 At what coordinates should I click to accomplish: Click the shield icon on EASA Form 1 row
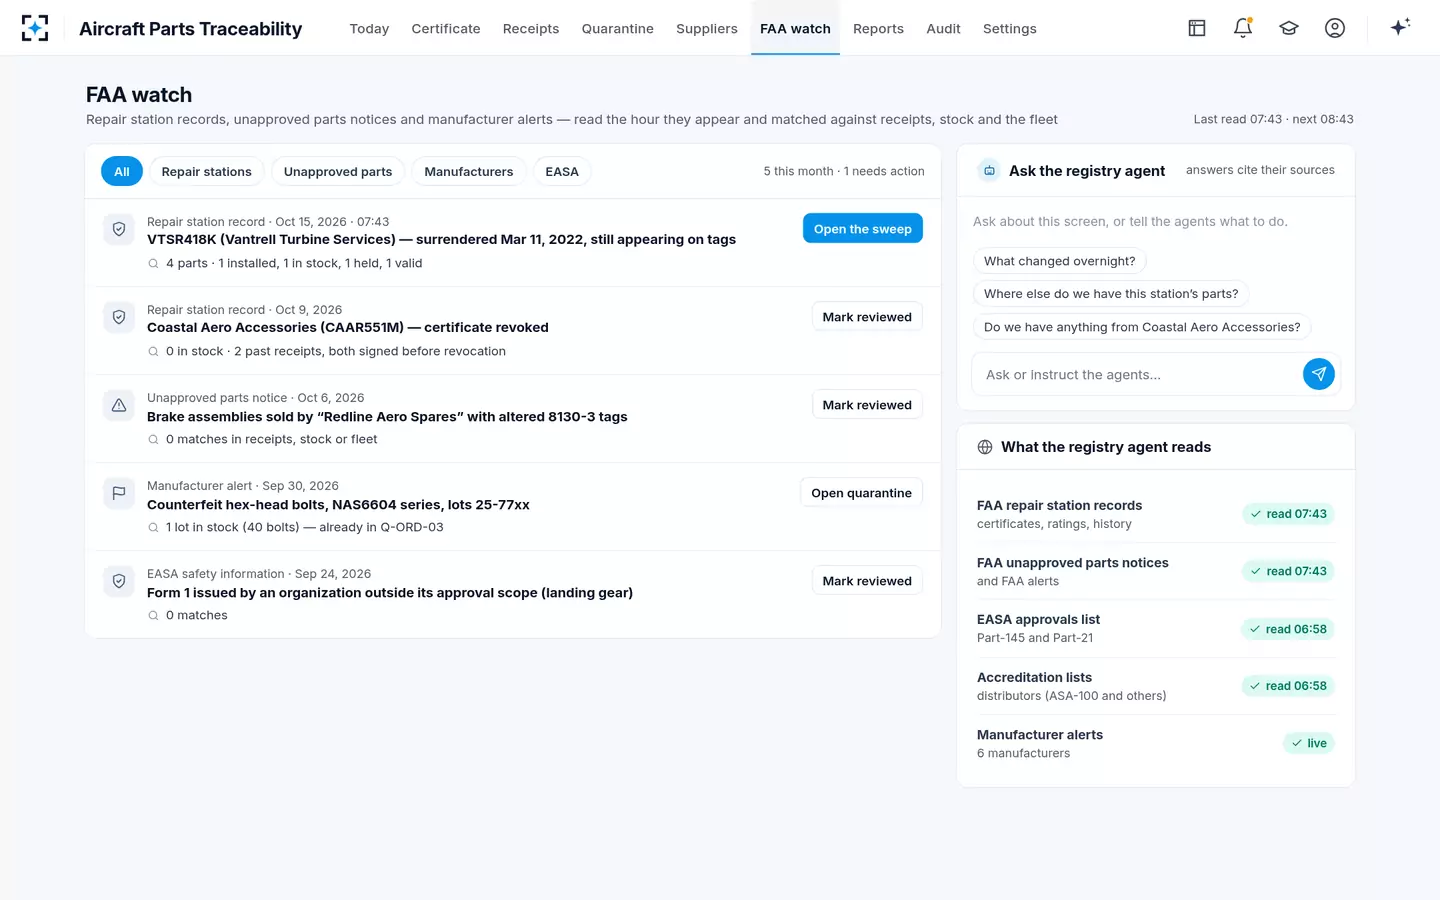click(x=119, y=582)
